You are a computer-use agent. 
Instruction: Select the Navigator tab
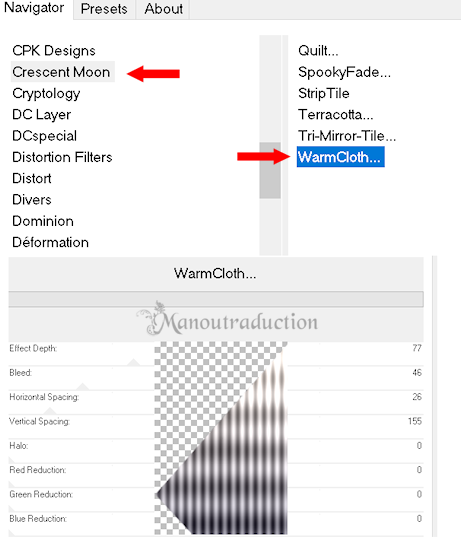(34, 8)
